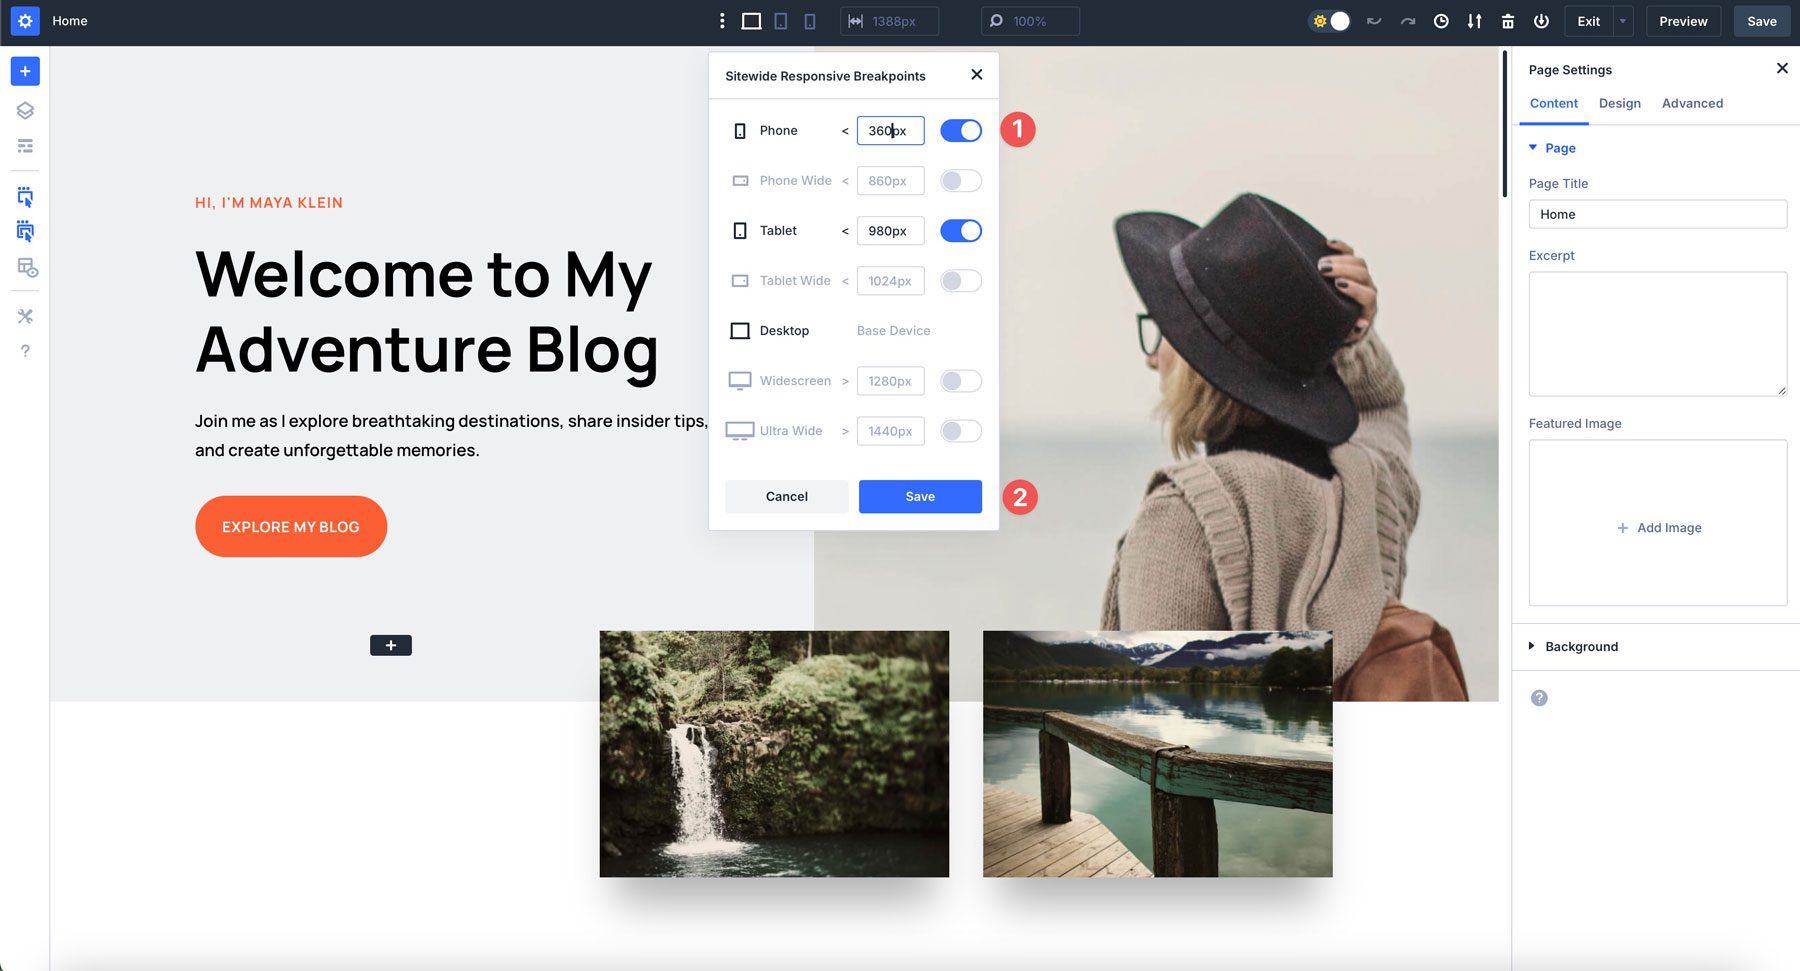This screenshot has height=971, width=1800.
Task: Switch to the Design tab in Page Settings
Action: [1619, 103]
